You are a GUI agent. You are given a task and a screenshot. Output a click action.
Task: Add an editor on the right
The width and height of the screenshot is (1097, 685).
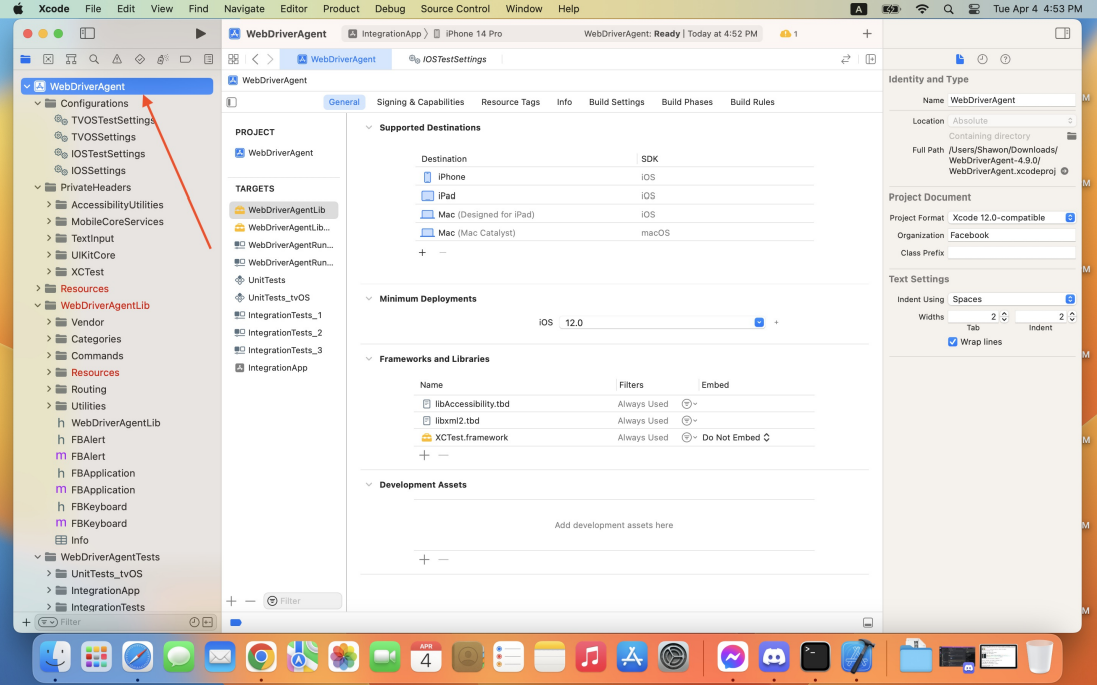tap(871, 59)
